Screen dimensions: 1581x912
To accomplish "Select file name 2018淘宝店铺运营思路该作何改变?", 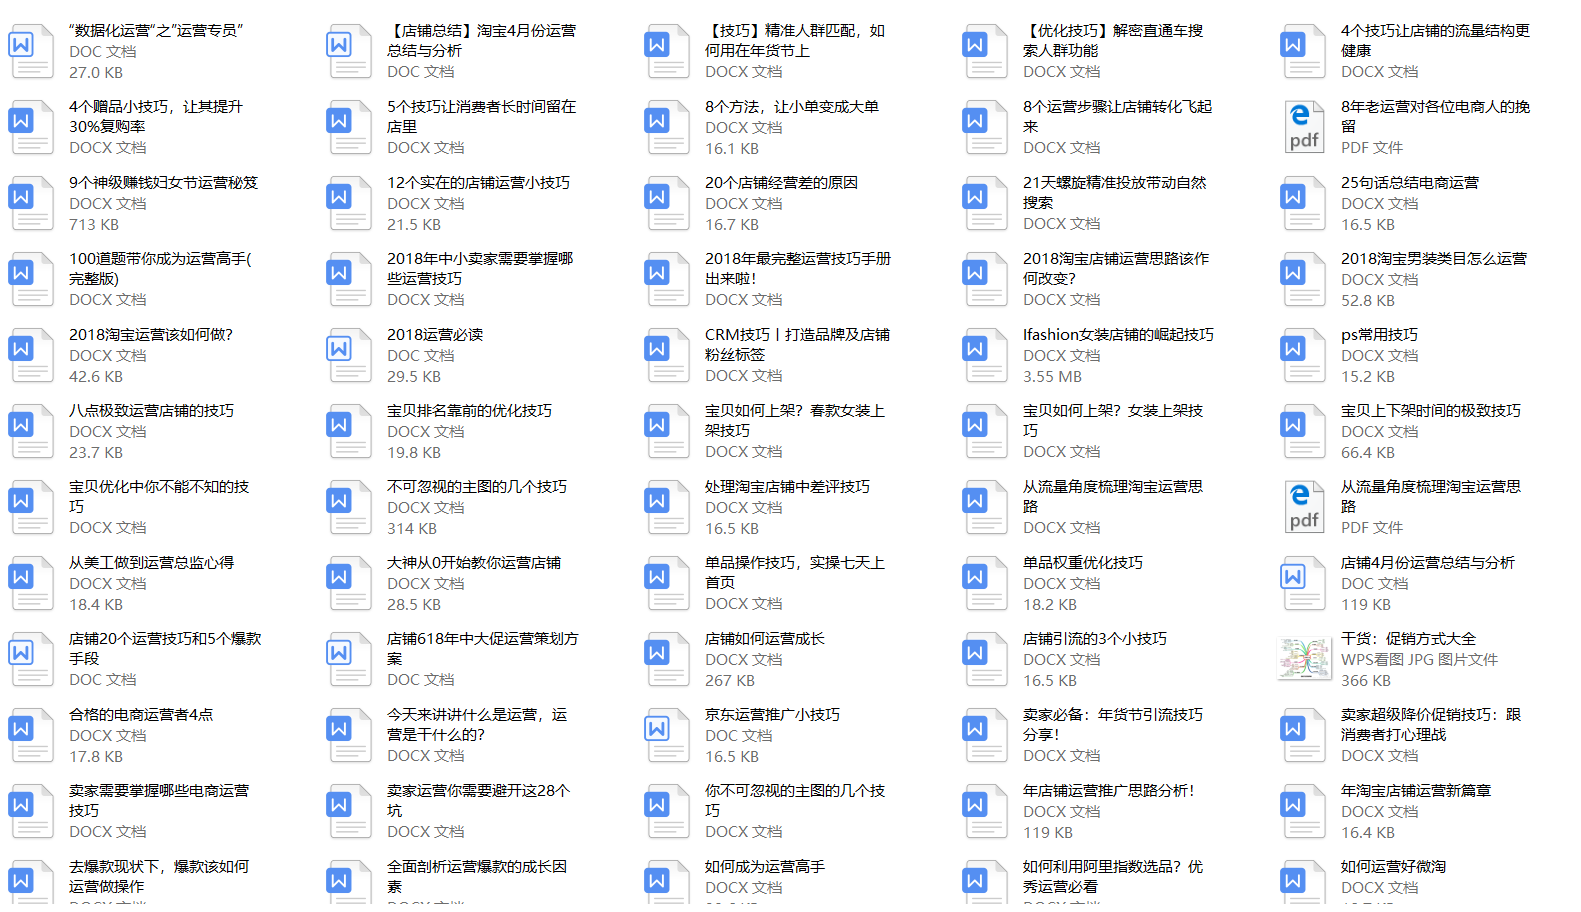I will pos(1116,268).
